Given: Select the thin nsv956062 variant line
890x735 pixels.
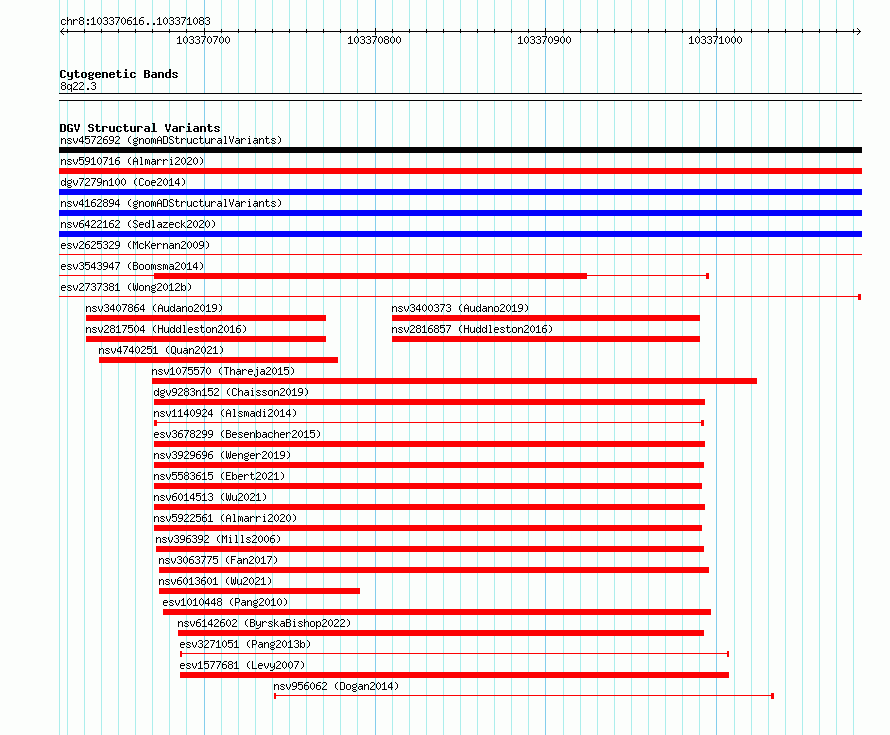Looking at the screenshot, I should (524, 696).
